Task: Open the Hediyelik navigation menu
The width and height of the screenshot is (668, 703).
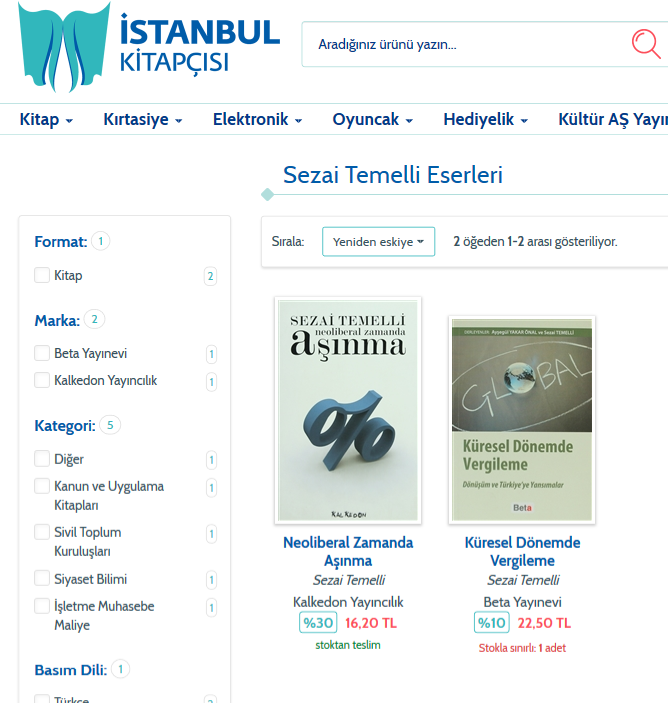Action: (x=486, y=120)
